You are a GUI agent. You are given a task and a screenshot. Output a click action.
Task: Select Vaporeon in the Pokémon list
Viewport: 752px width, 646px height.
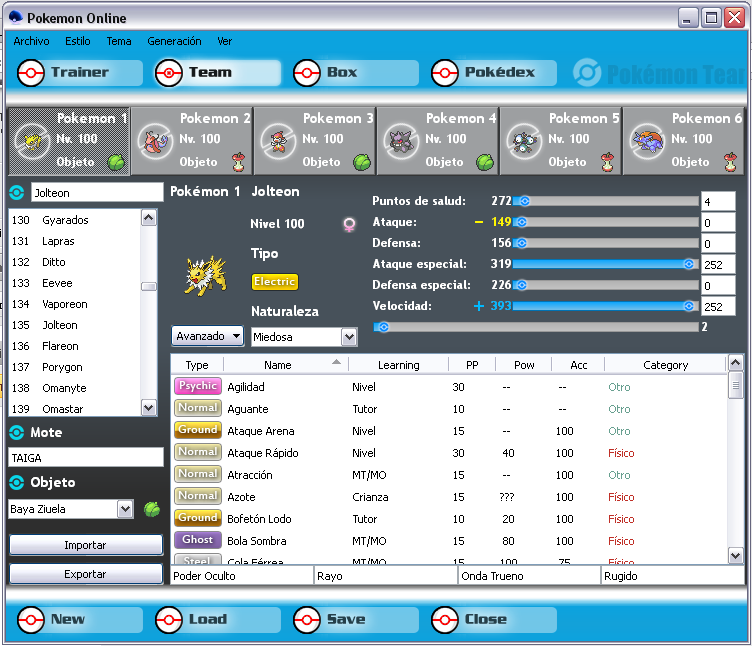point(75,304)
